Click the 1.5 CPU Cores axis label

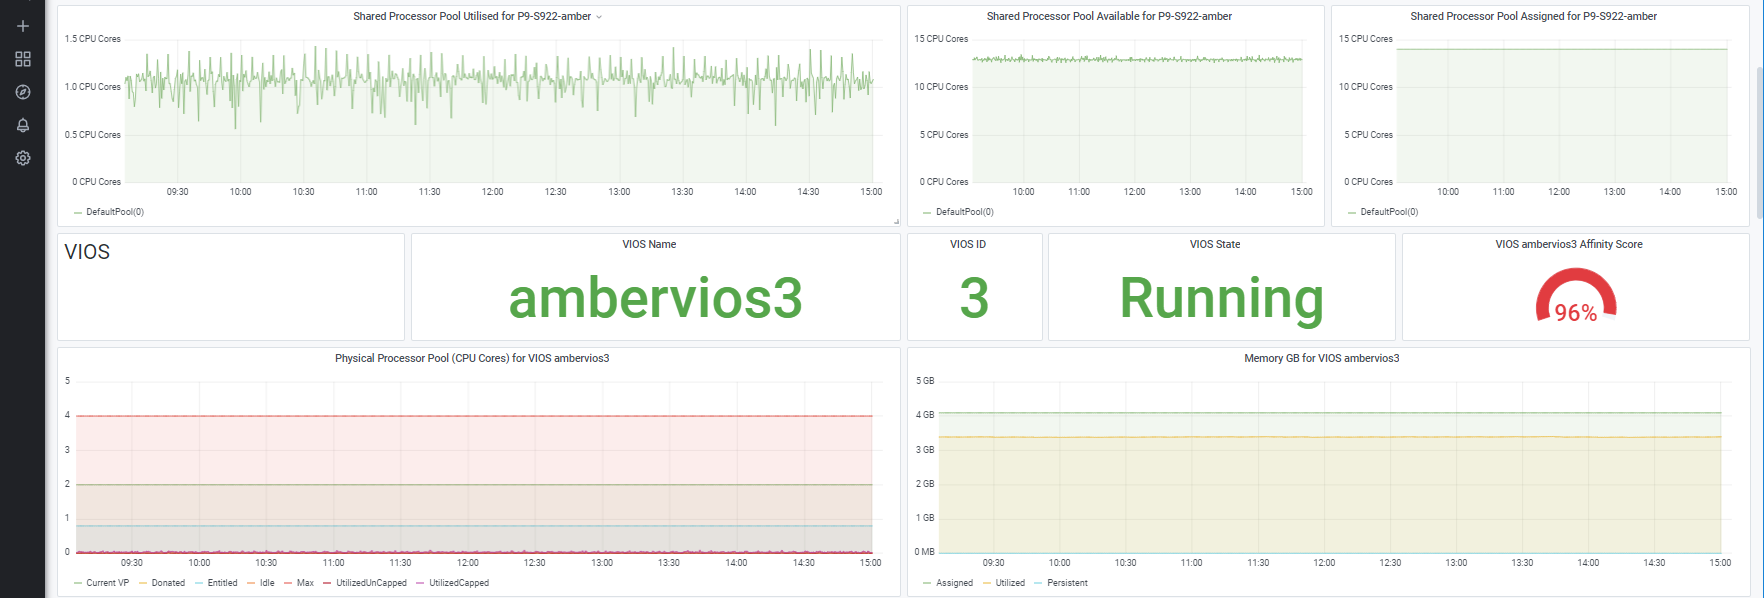click(93, 39)
